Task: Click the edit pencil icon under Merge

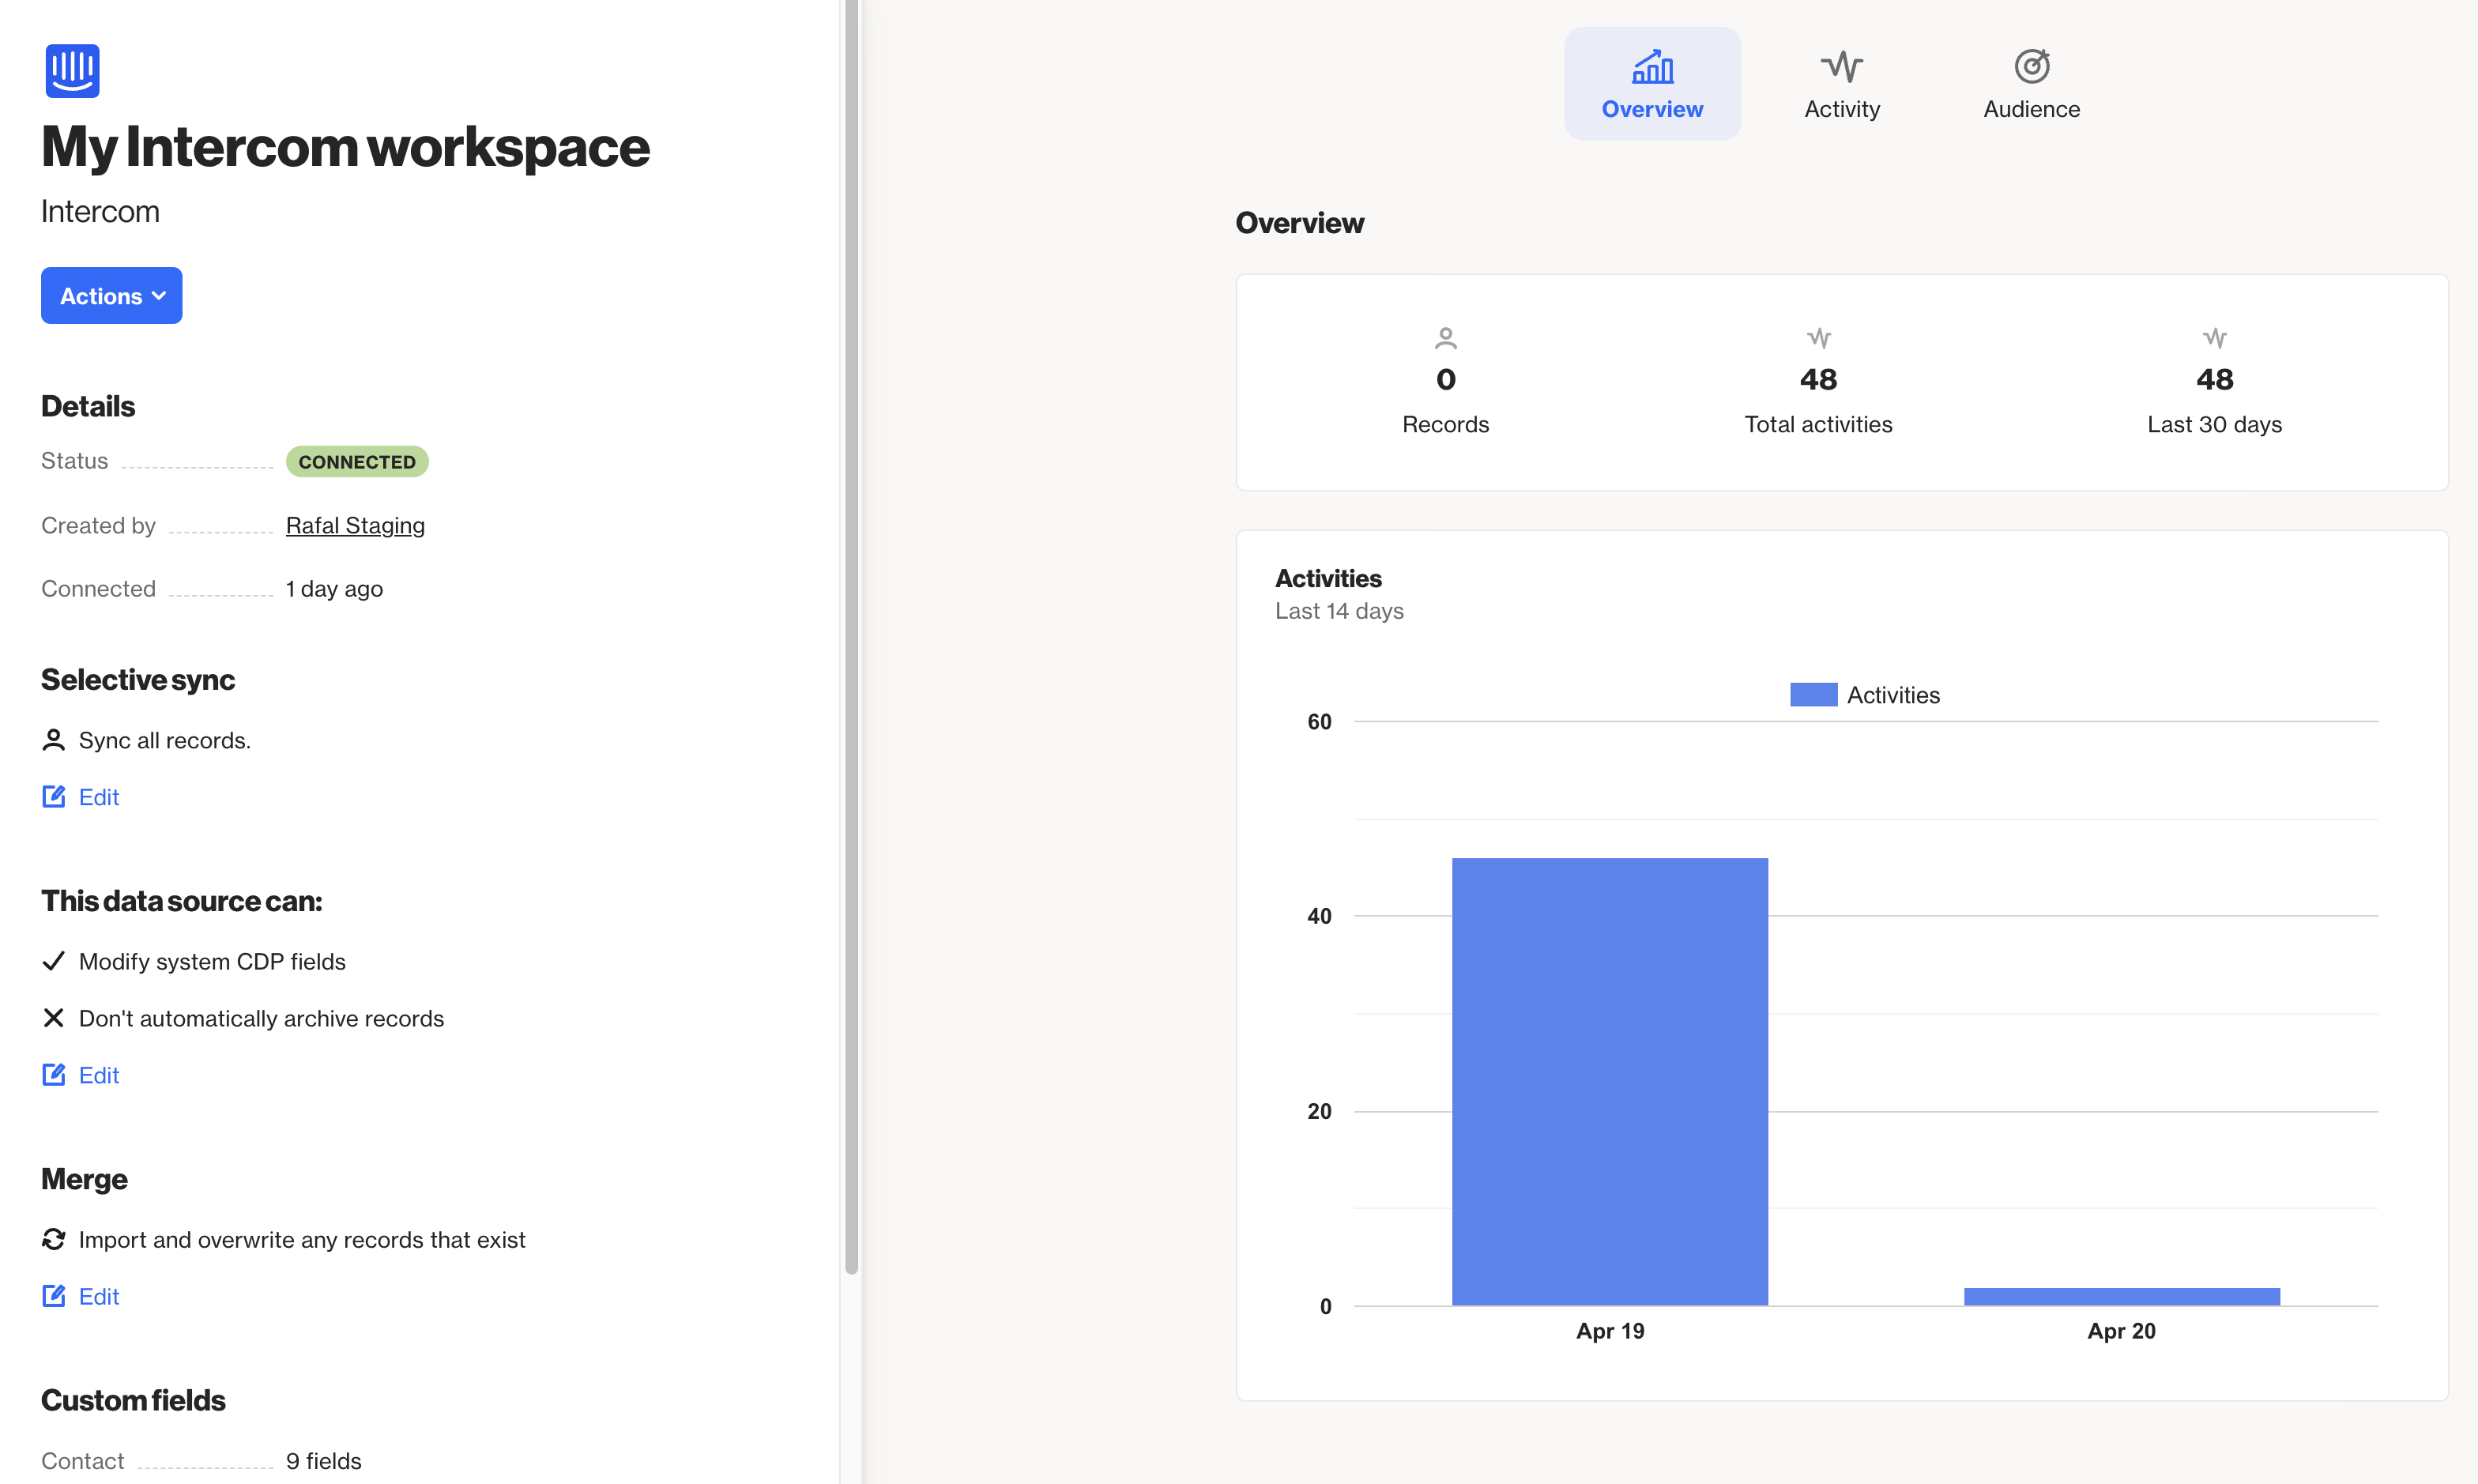Action: click(54, 1295)
